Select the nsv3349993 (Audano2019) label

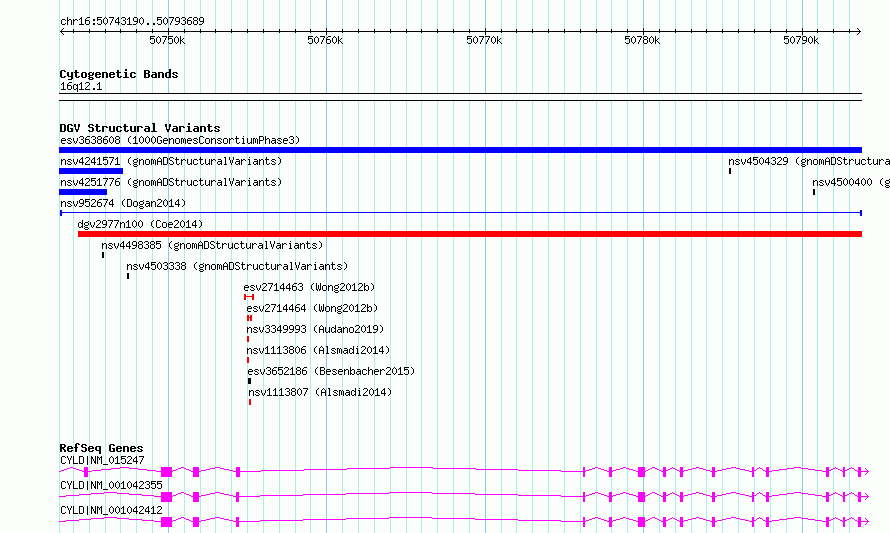click(x=315, y=329)
